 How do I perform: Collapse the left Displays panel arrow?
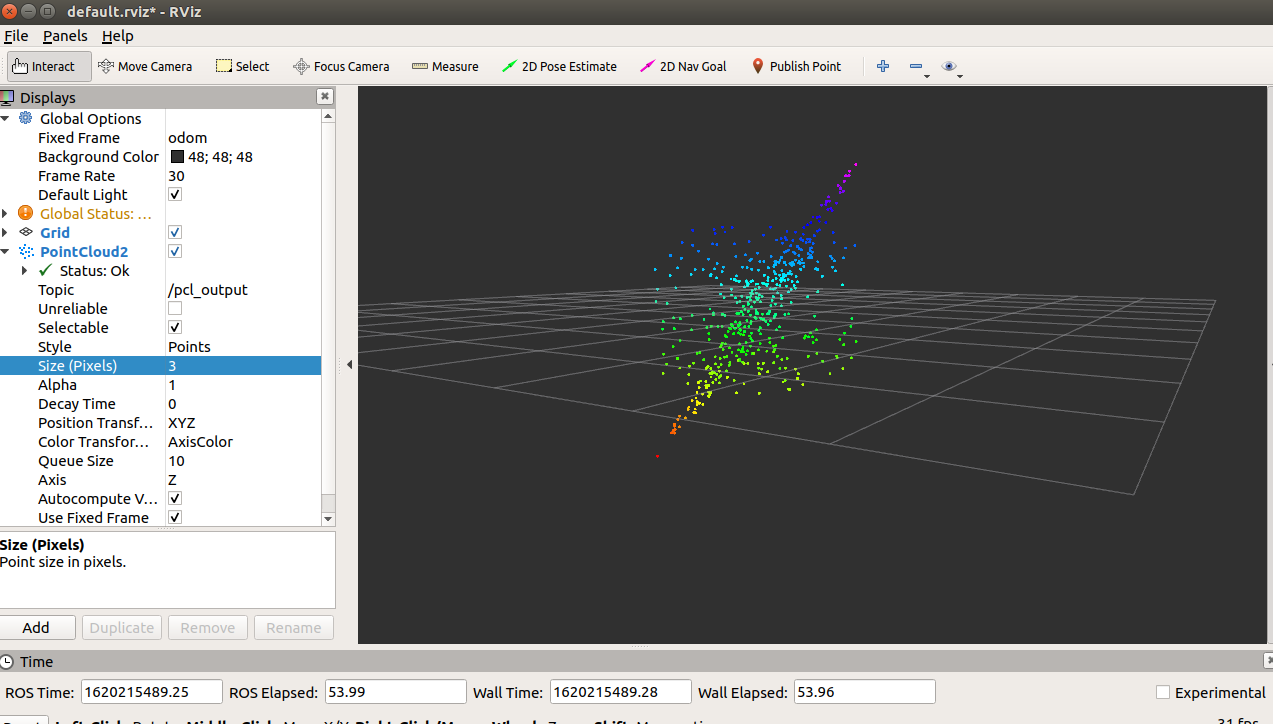pos(349,365)
